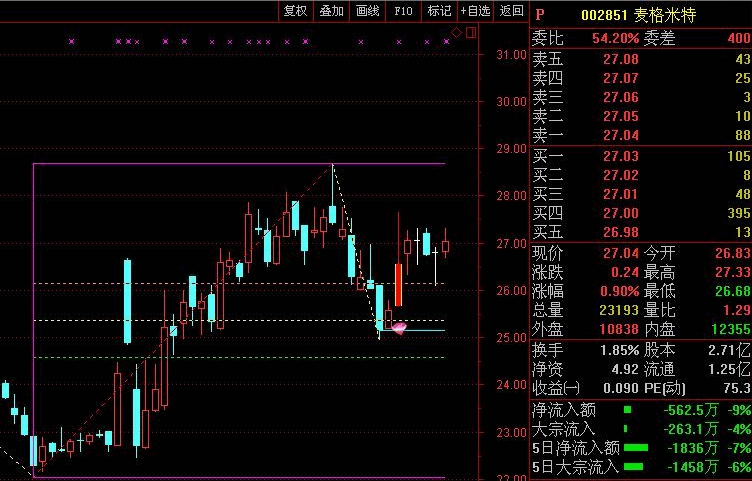Select the stock code 002851
The height and width of the screenshot is (481, 752).
point(604,15)
